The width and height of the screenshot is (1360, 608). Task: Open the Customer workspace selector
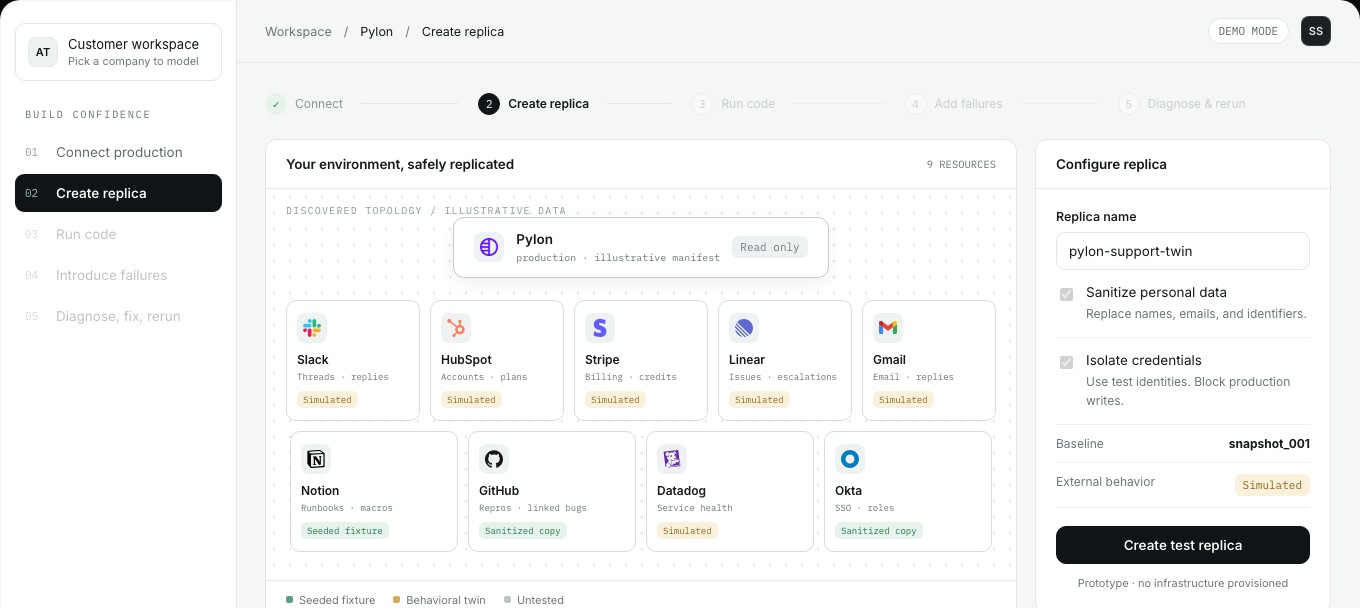(118, 52)
